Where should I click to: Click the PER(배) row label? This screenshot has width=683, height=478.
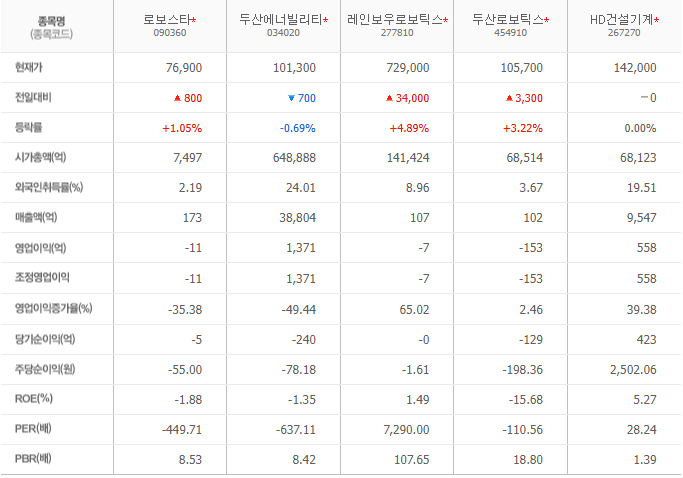(x=33, y=428)
